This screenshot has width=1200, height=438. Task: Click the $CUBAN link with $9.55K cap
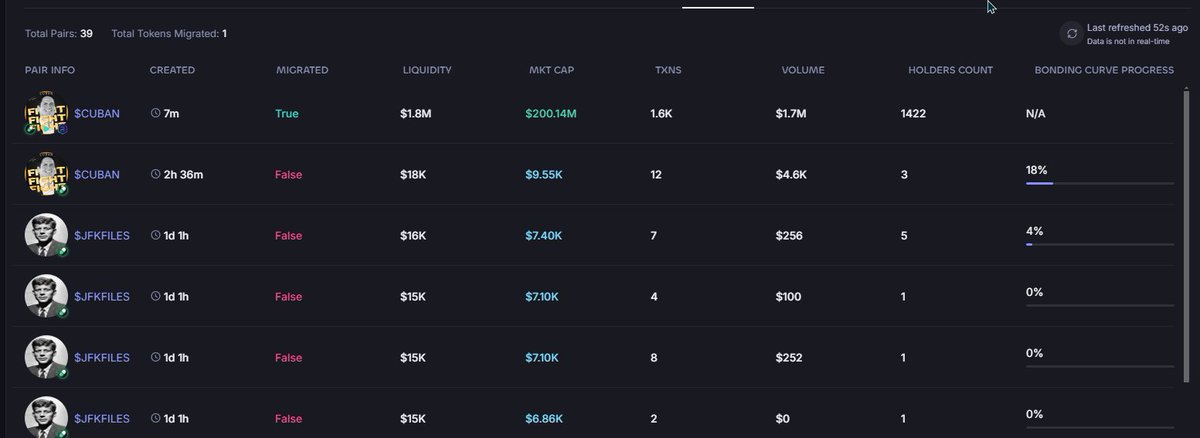pyautogui.click(x=96, y=175)
